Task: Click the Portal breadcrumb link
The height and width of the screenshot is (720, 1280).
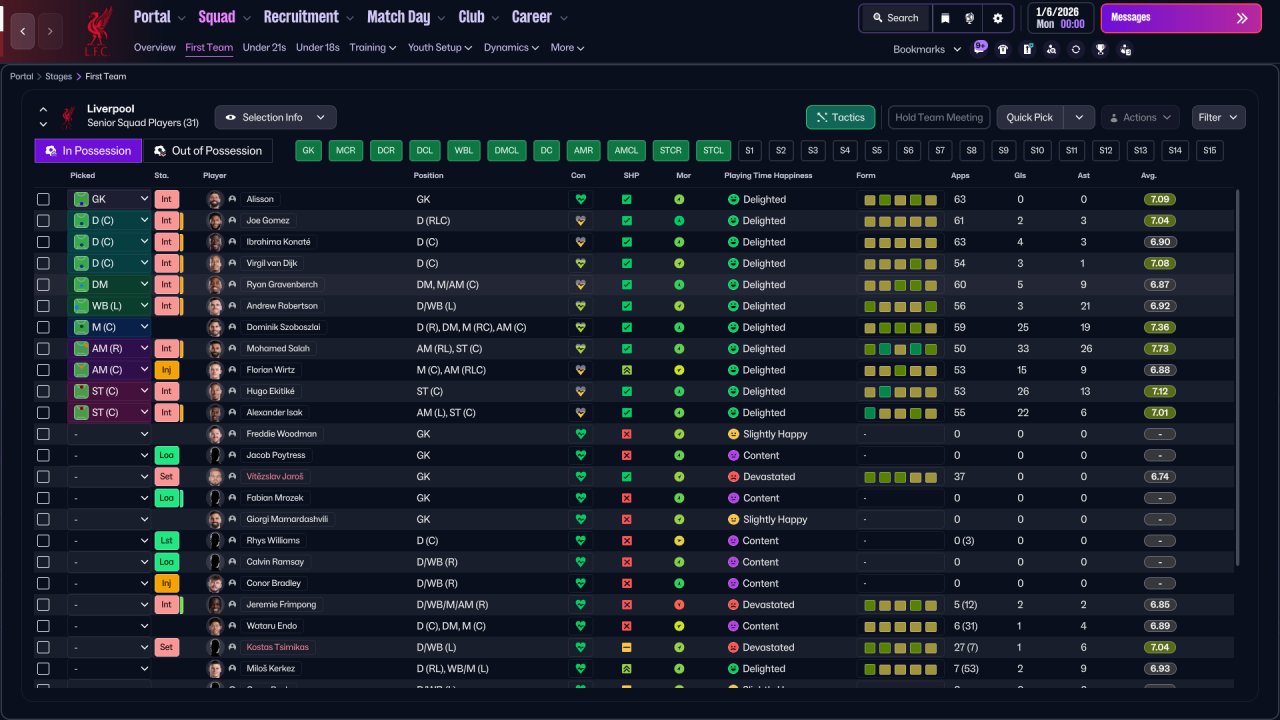Action: click(x=22, y=77)
